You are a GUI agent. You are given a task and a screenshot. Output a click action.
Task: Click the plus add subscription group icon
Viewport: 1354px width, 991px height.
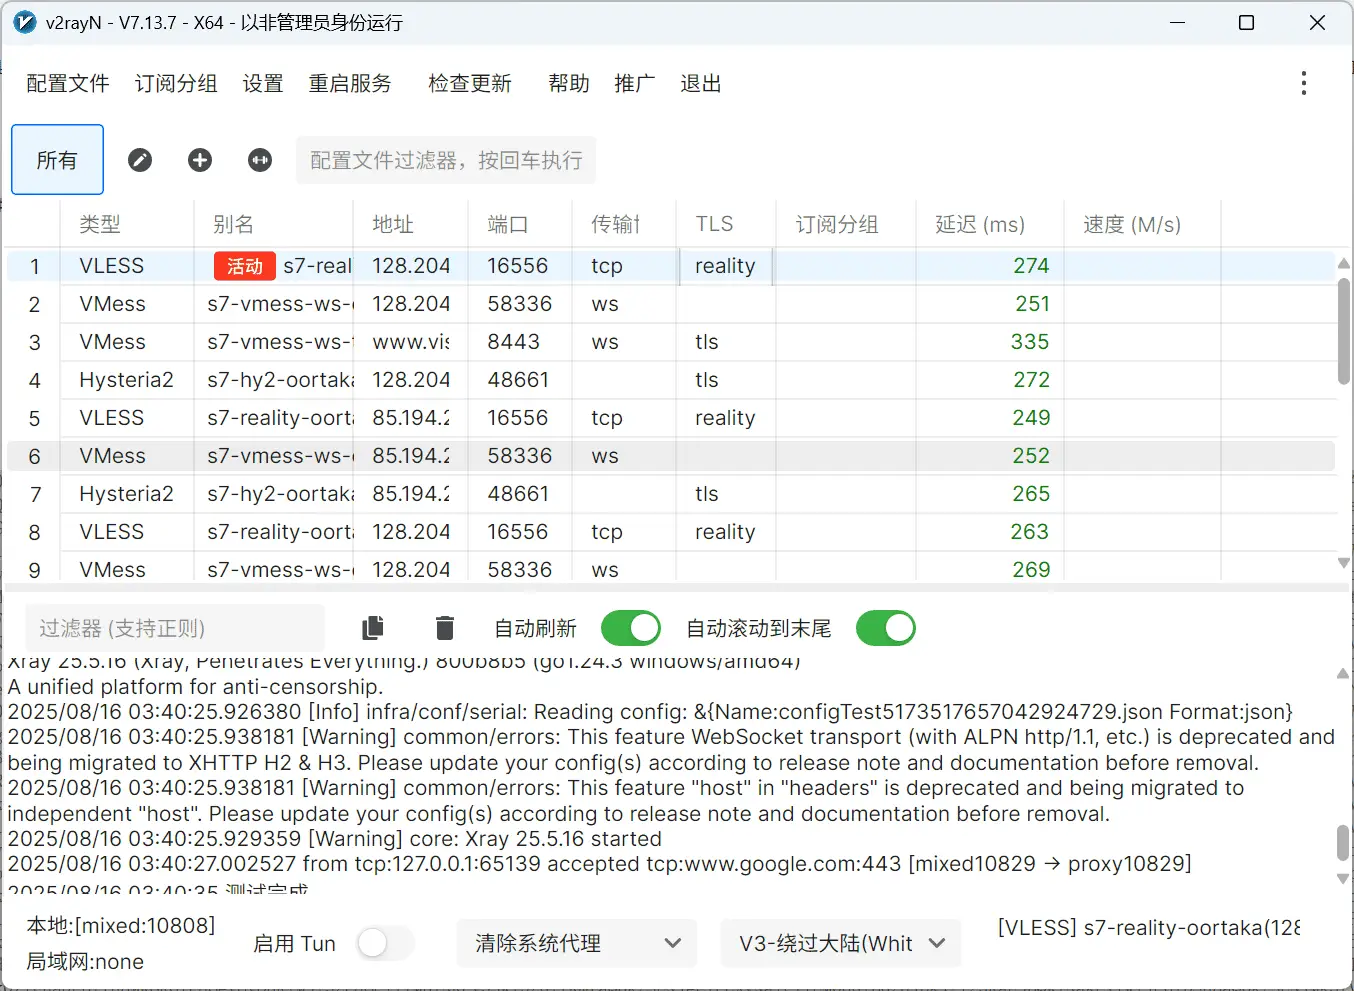click(200, 160)
